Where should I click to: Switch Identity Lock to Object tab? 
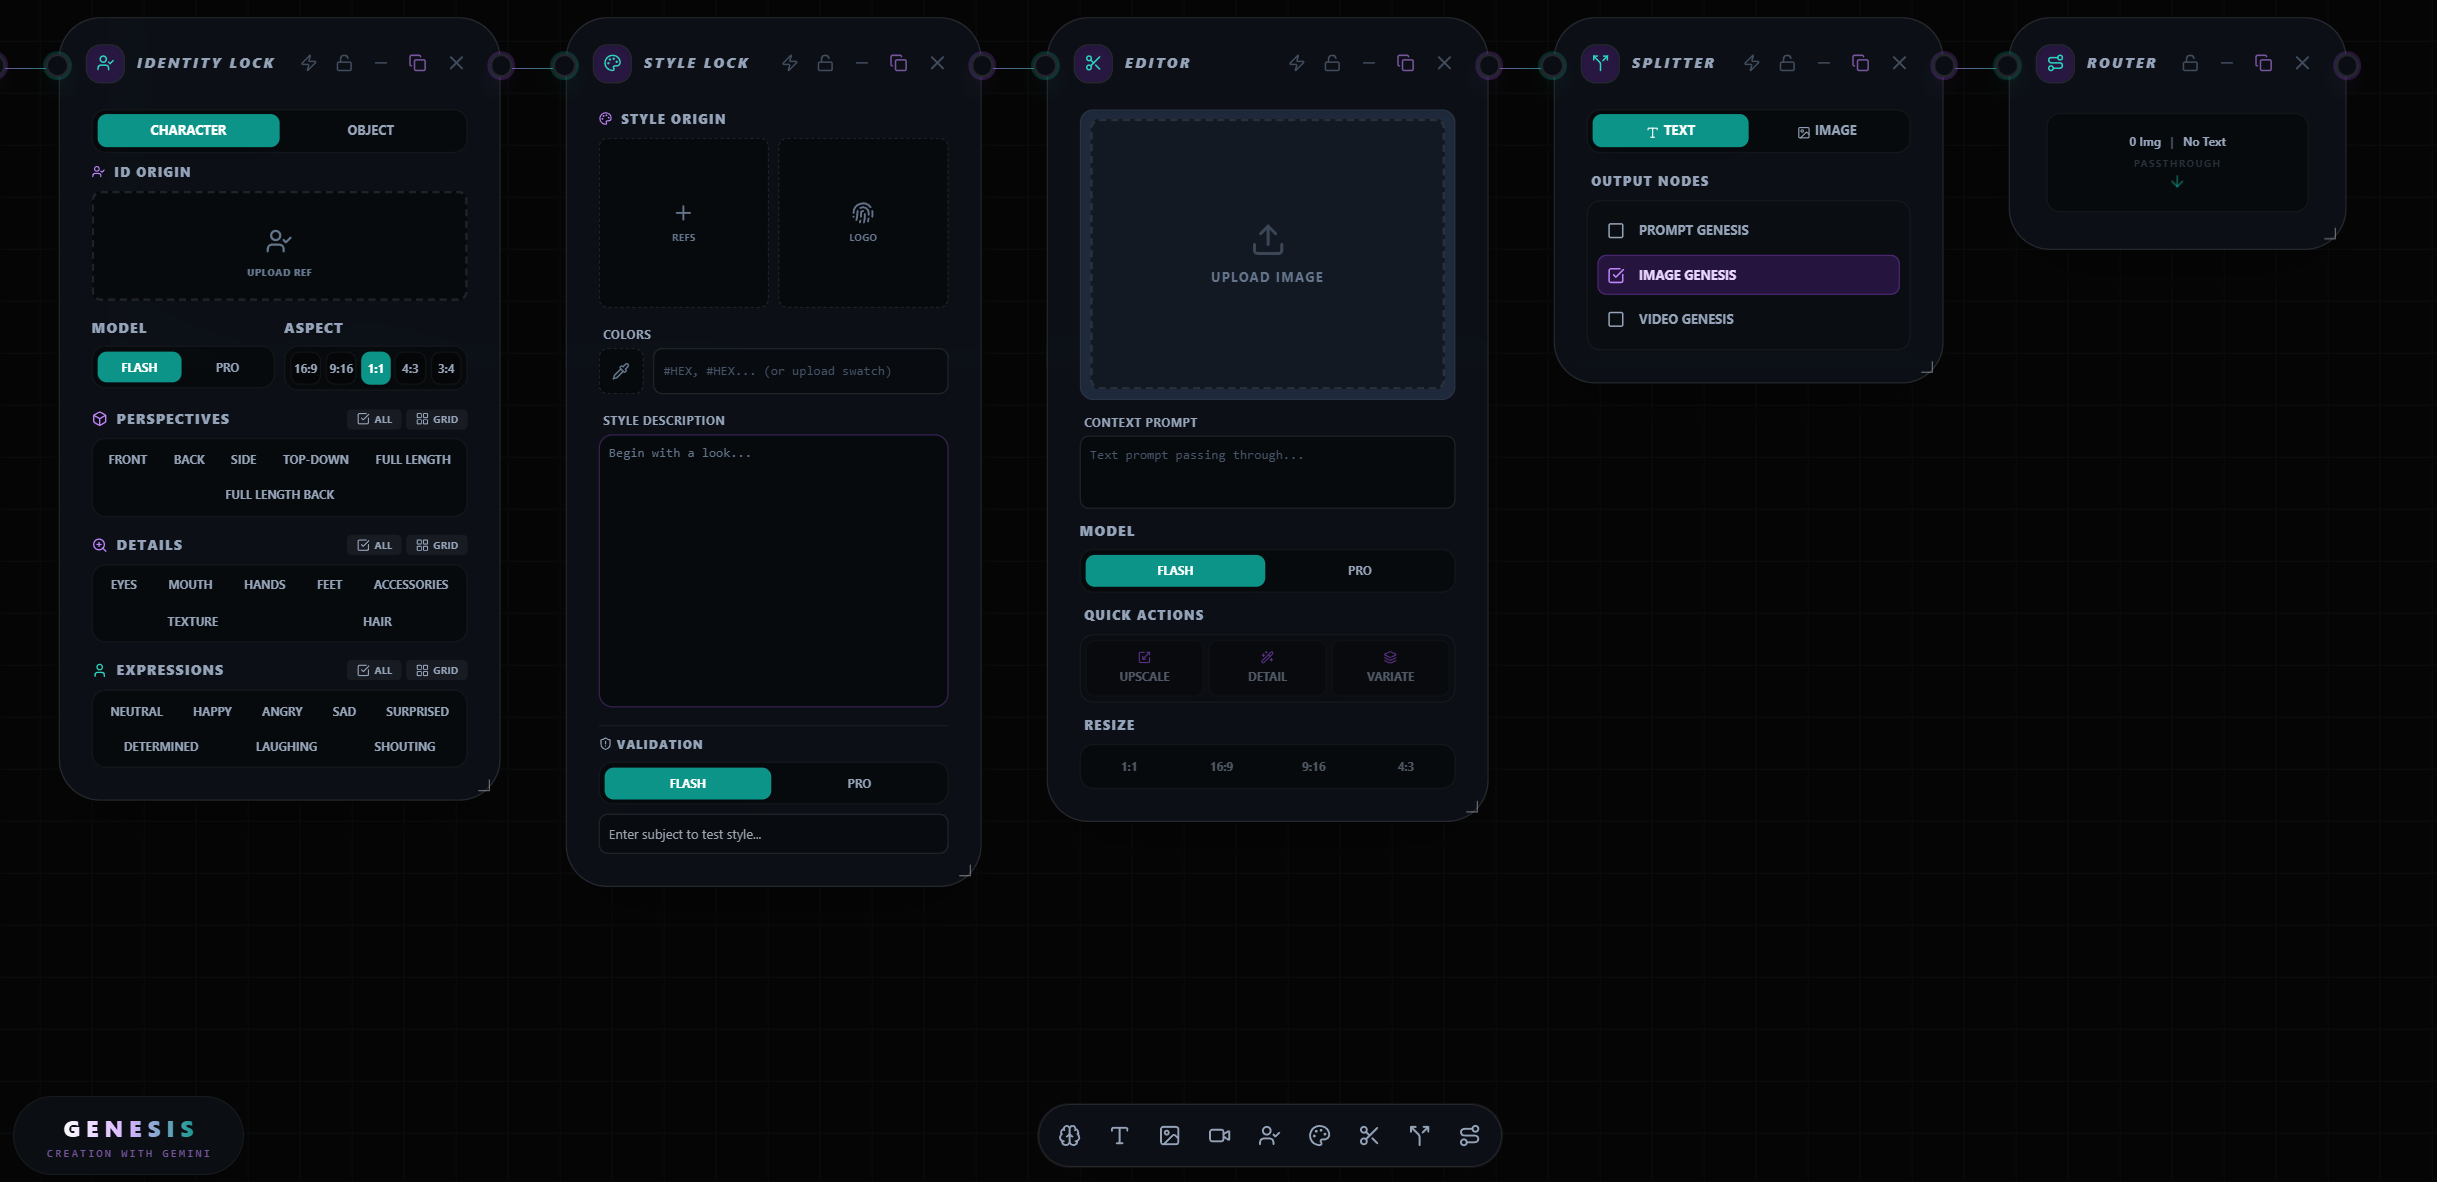(x=370, y=130)
